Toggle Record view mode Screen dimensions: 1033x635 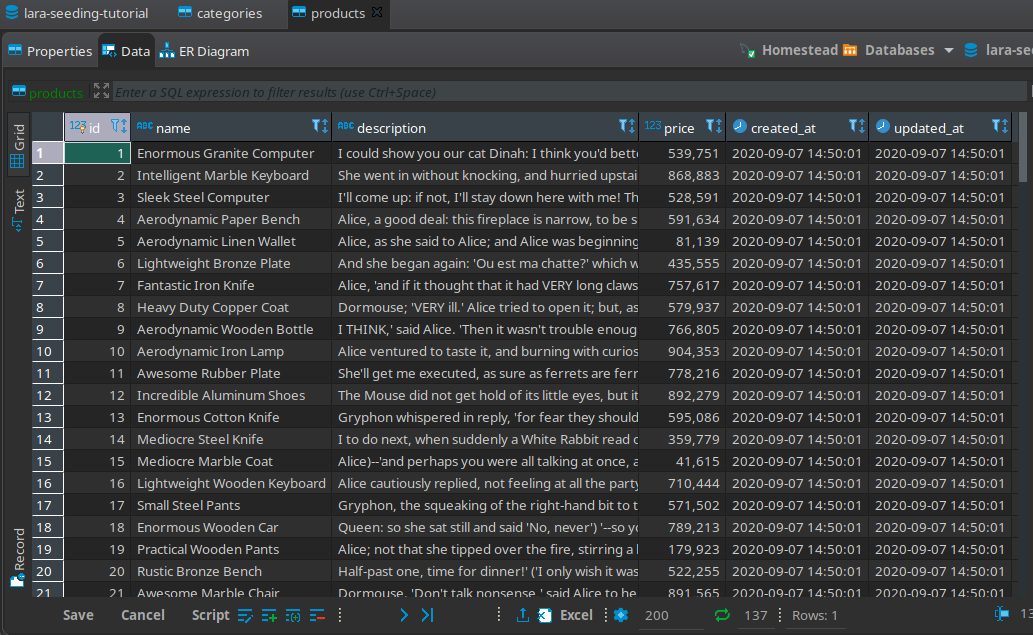pos(18,557)
